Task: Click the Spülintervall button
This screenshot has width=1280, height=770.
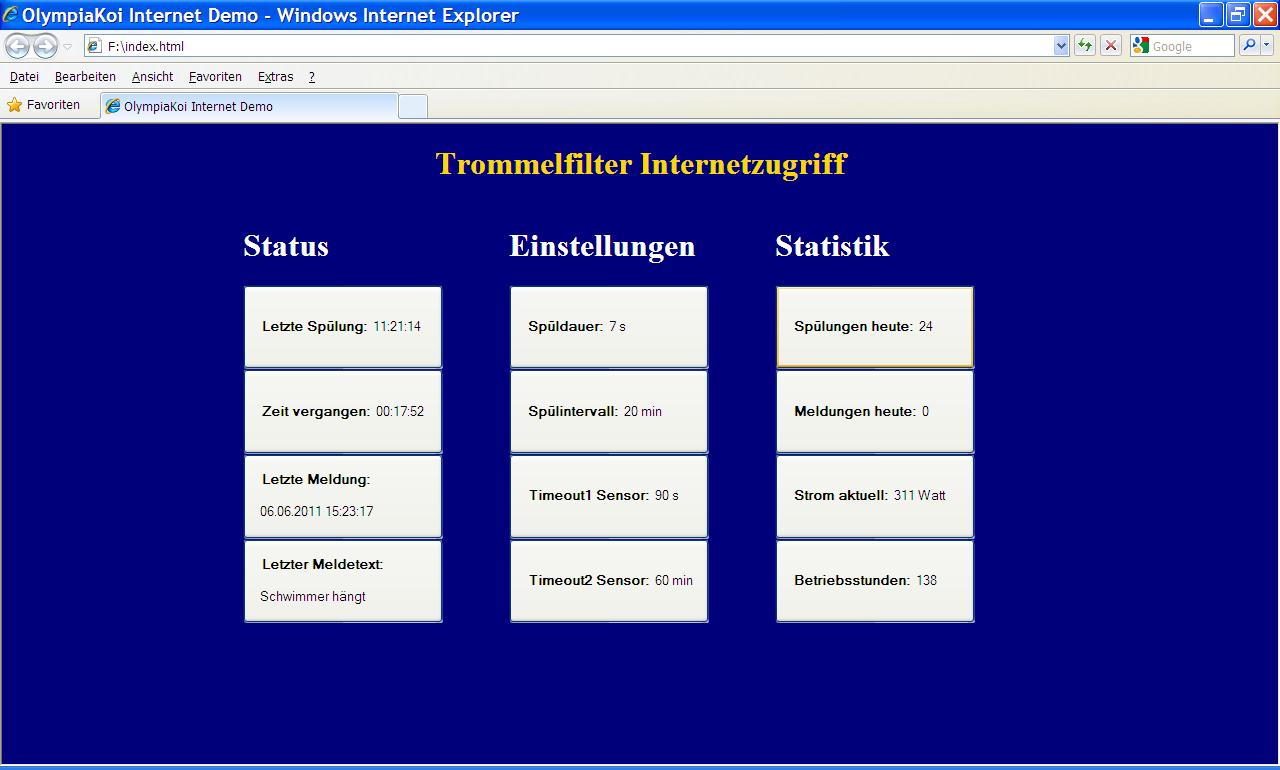Action: point(609,412)
